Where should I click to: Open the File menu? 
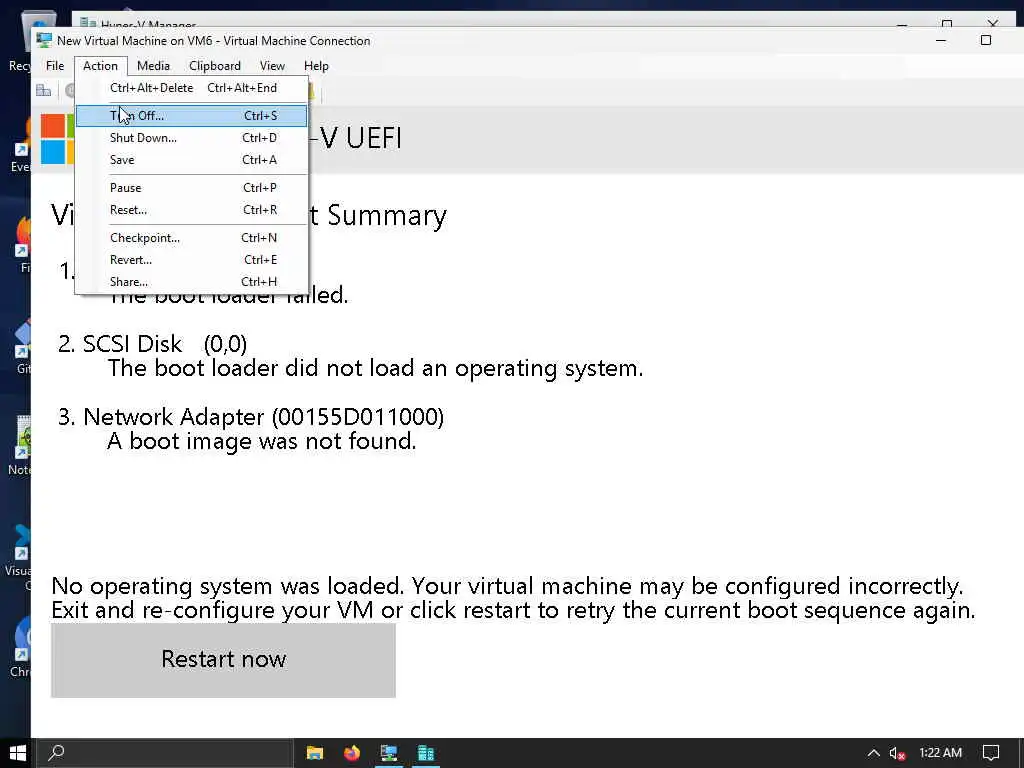pyautogui.click(x=55, y=66)
